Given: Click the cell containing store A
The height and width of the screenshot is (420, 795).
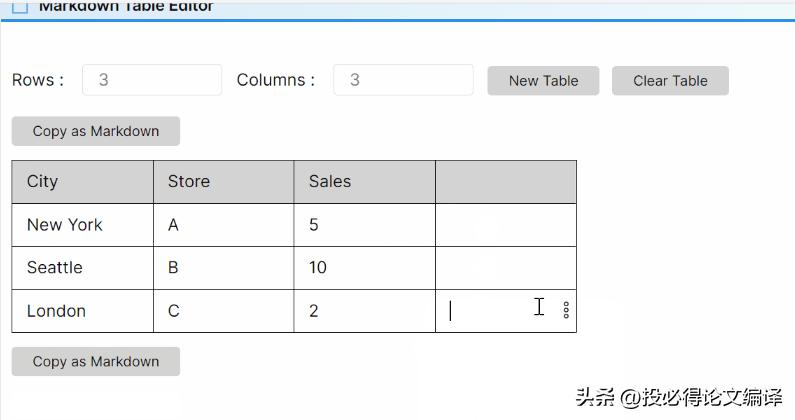Looking at the screenshot, I should coord(223,225).
